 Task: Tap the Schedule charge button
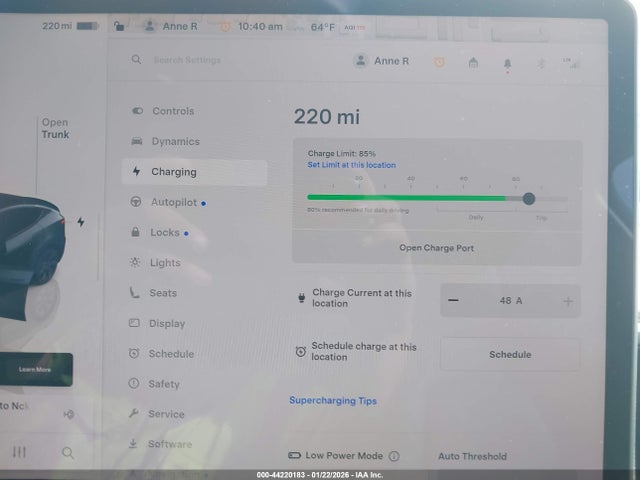point(510,354)
